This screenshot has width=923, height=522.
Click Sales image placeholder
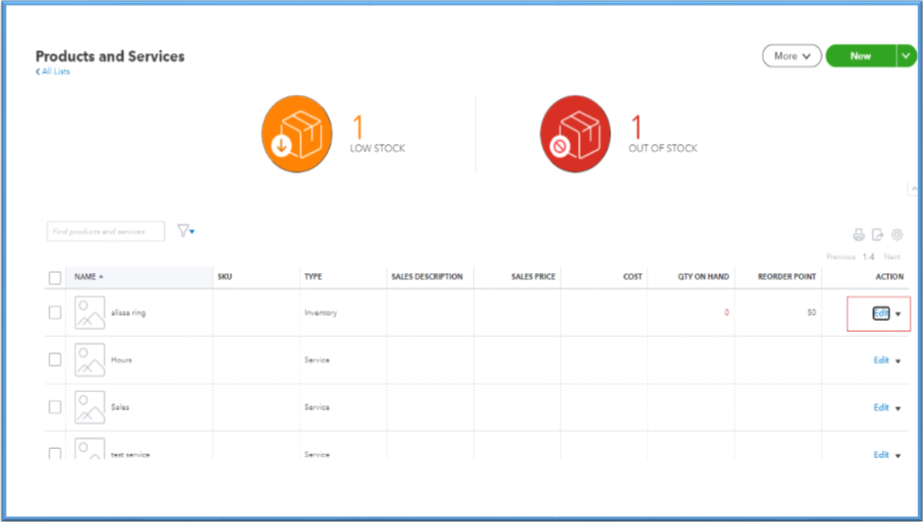[89, 407]
